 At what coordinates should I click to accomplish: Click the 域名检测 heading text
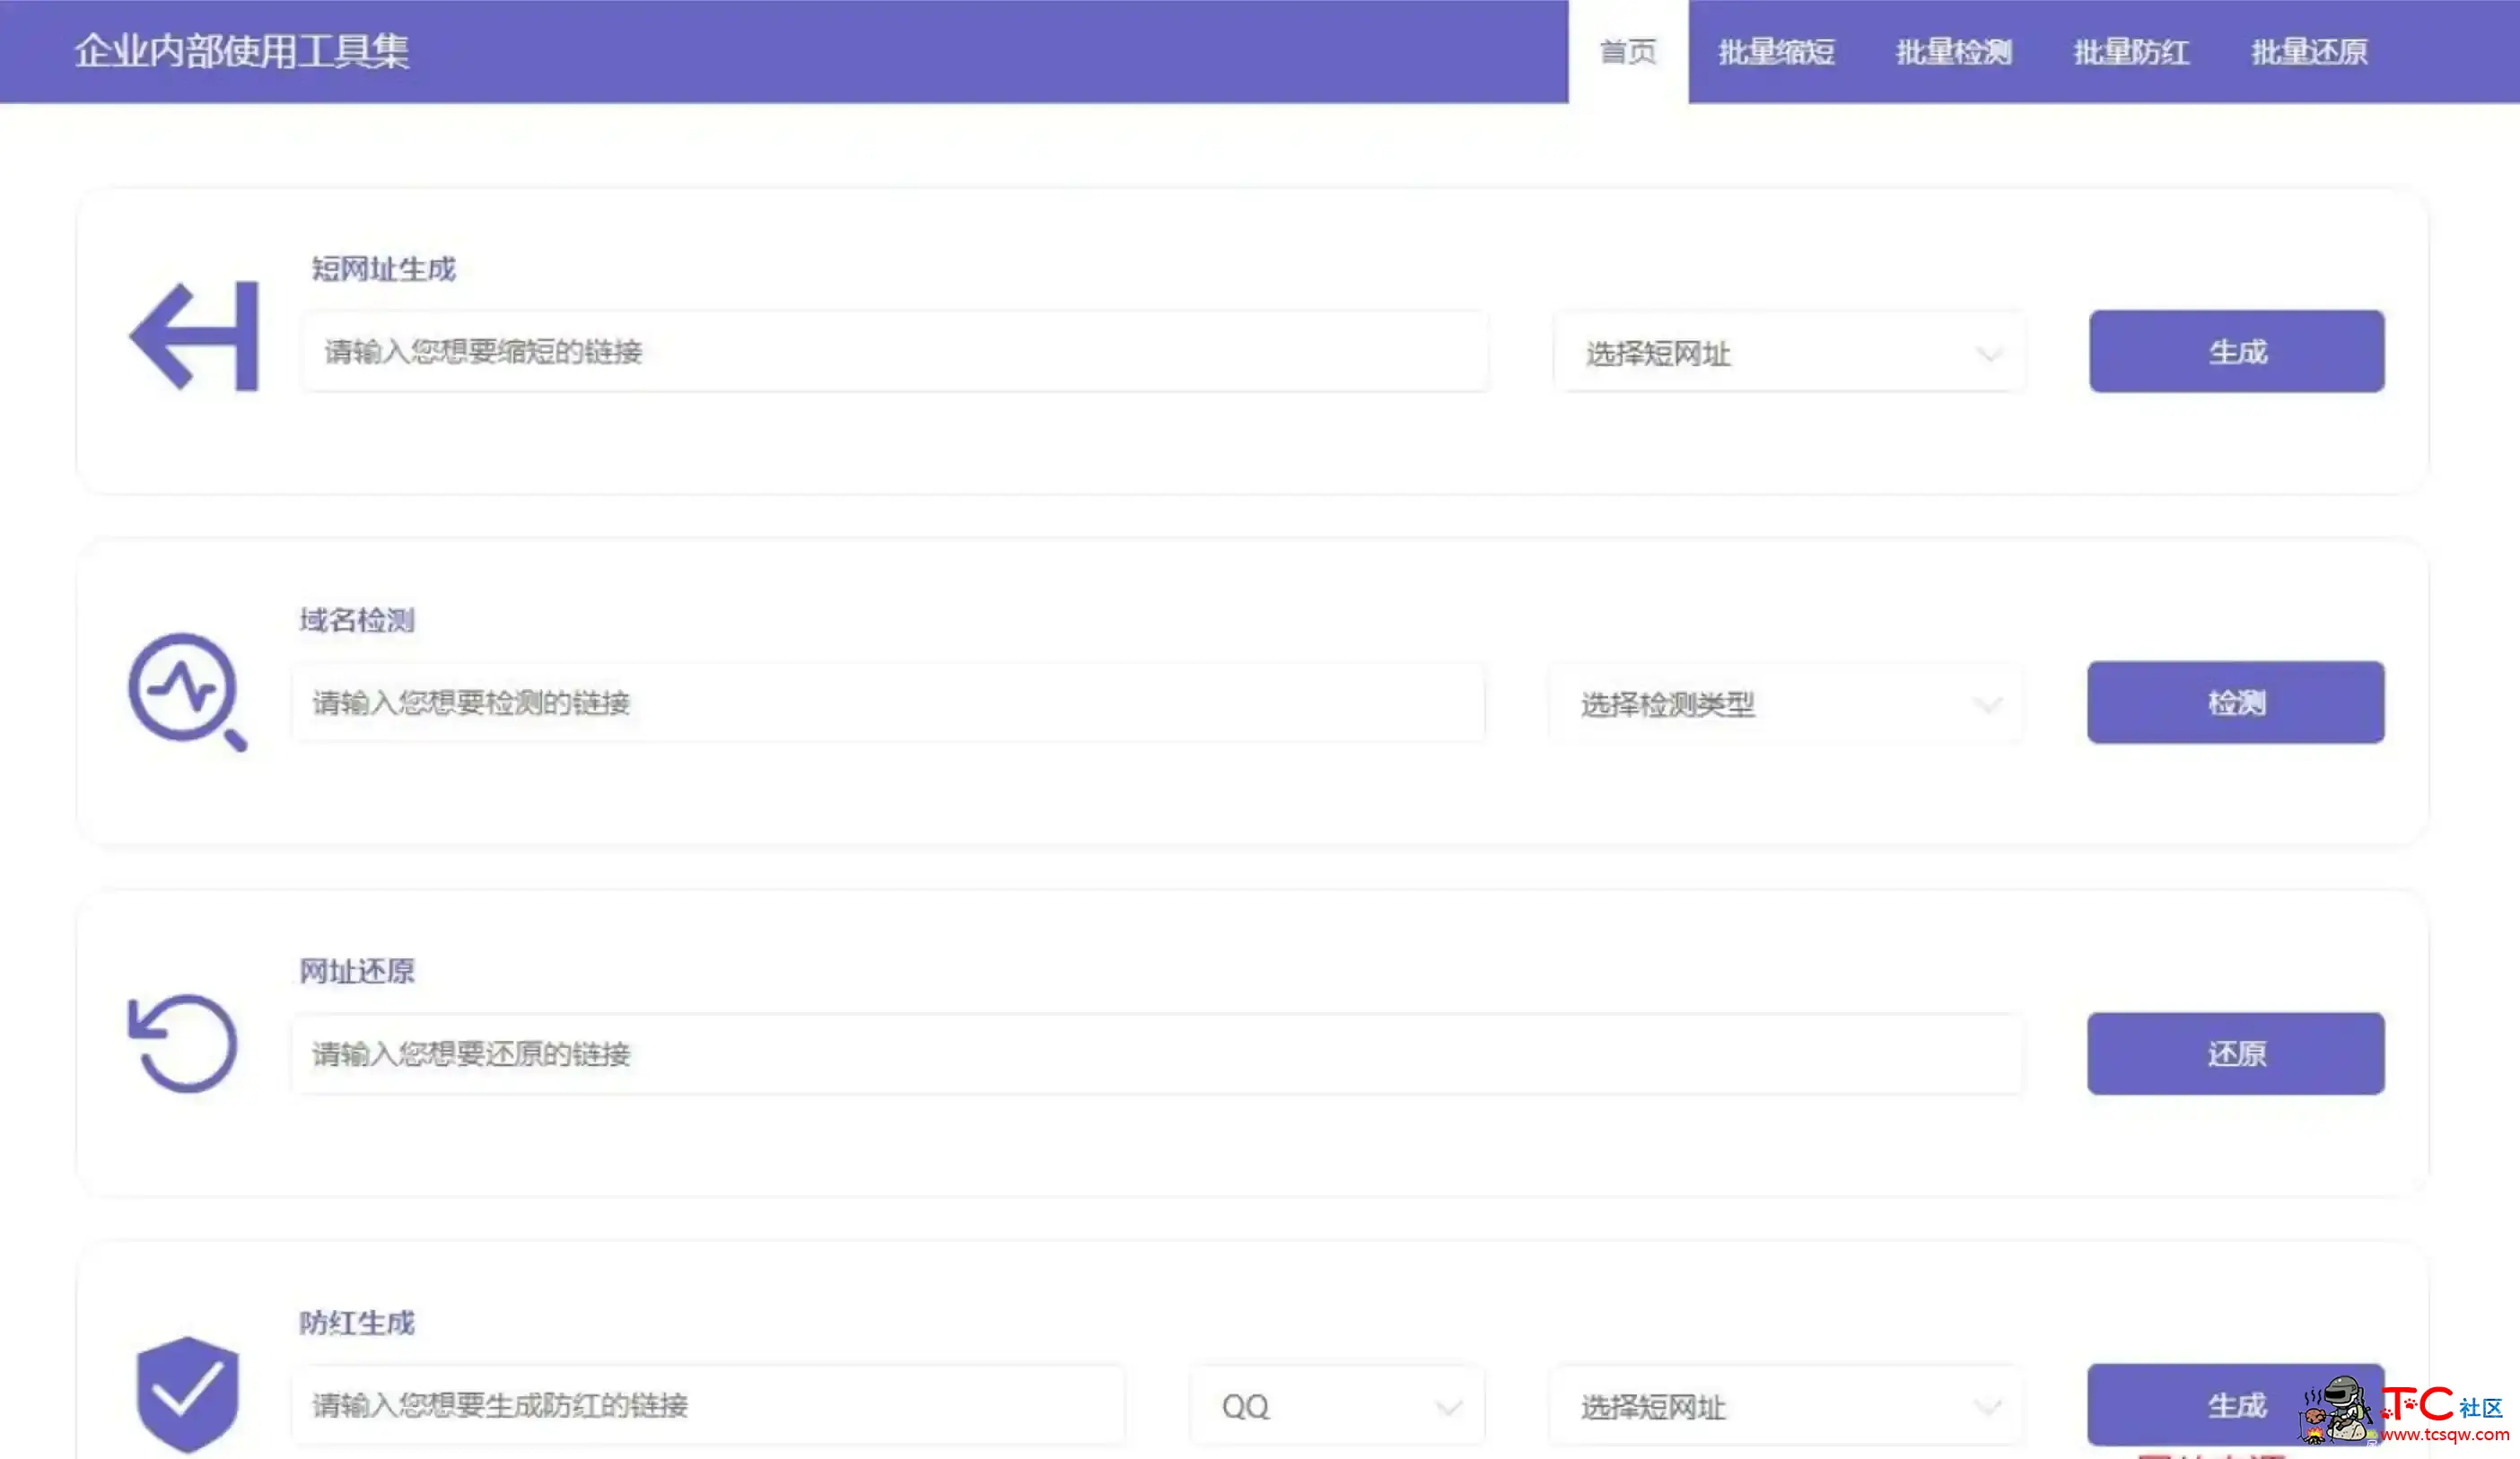tap(357, 620)
